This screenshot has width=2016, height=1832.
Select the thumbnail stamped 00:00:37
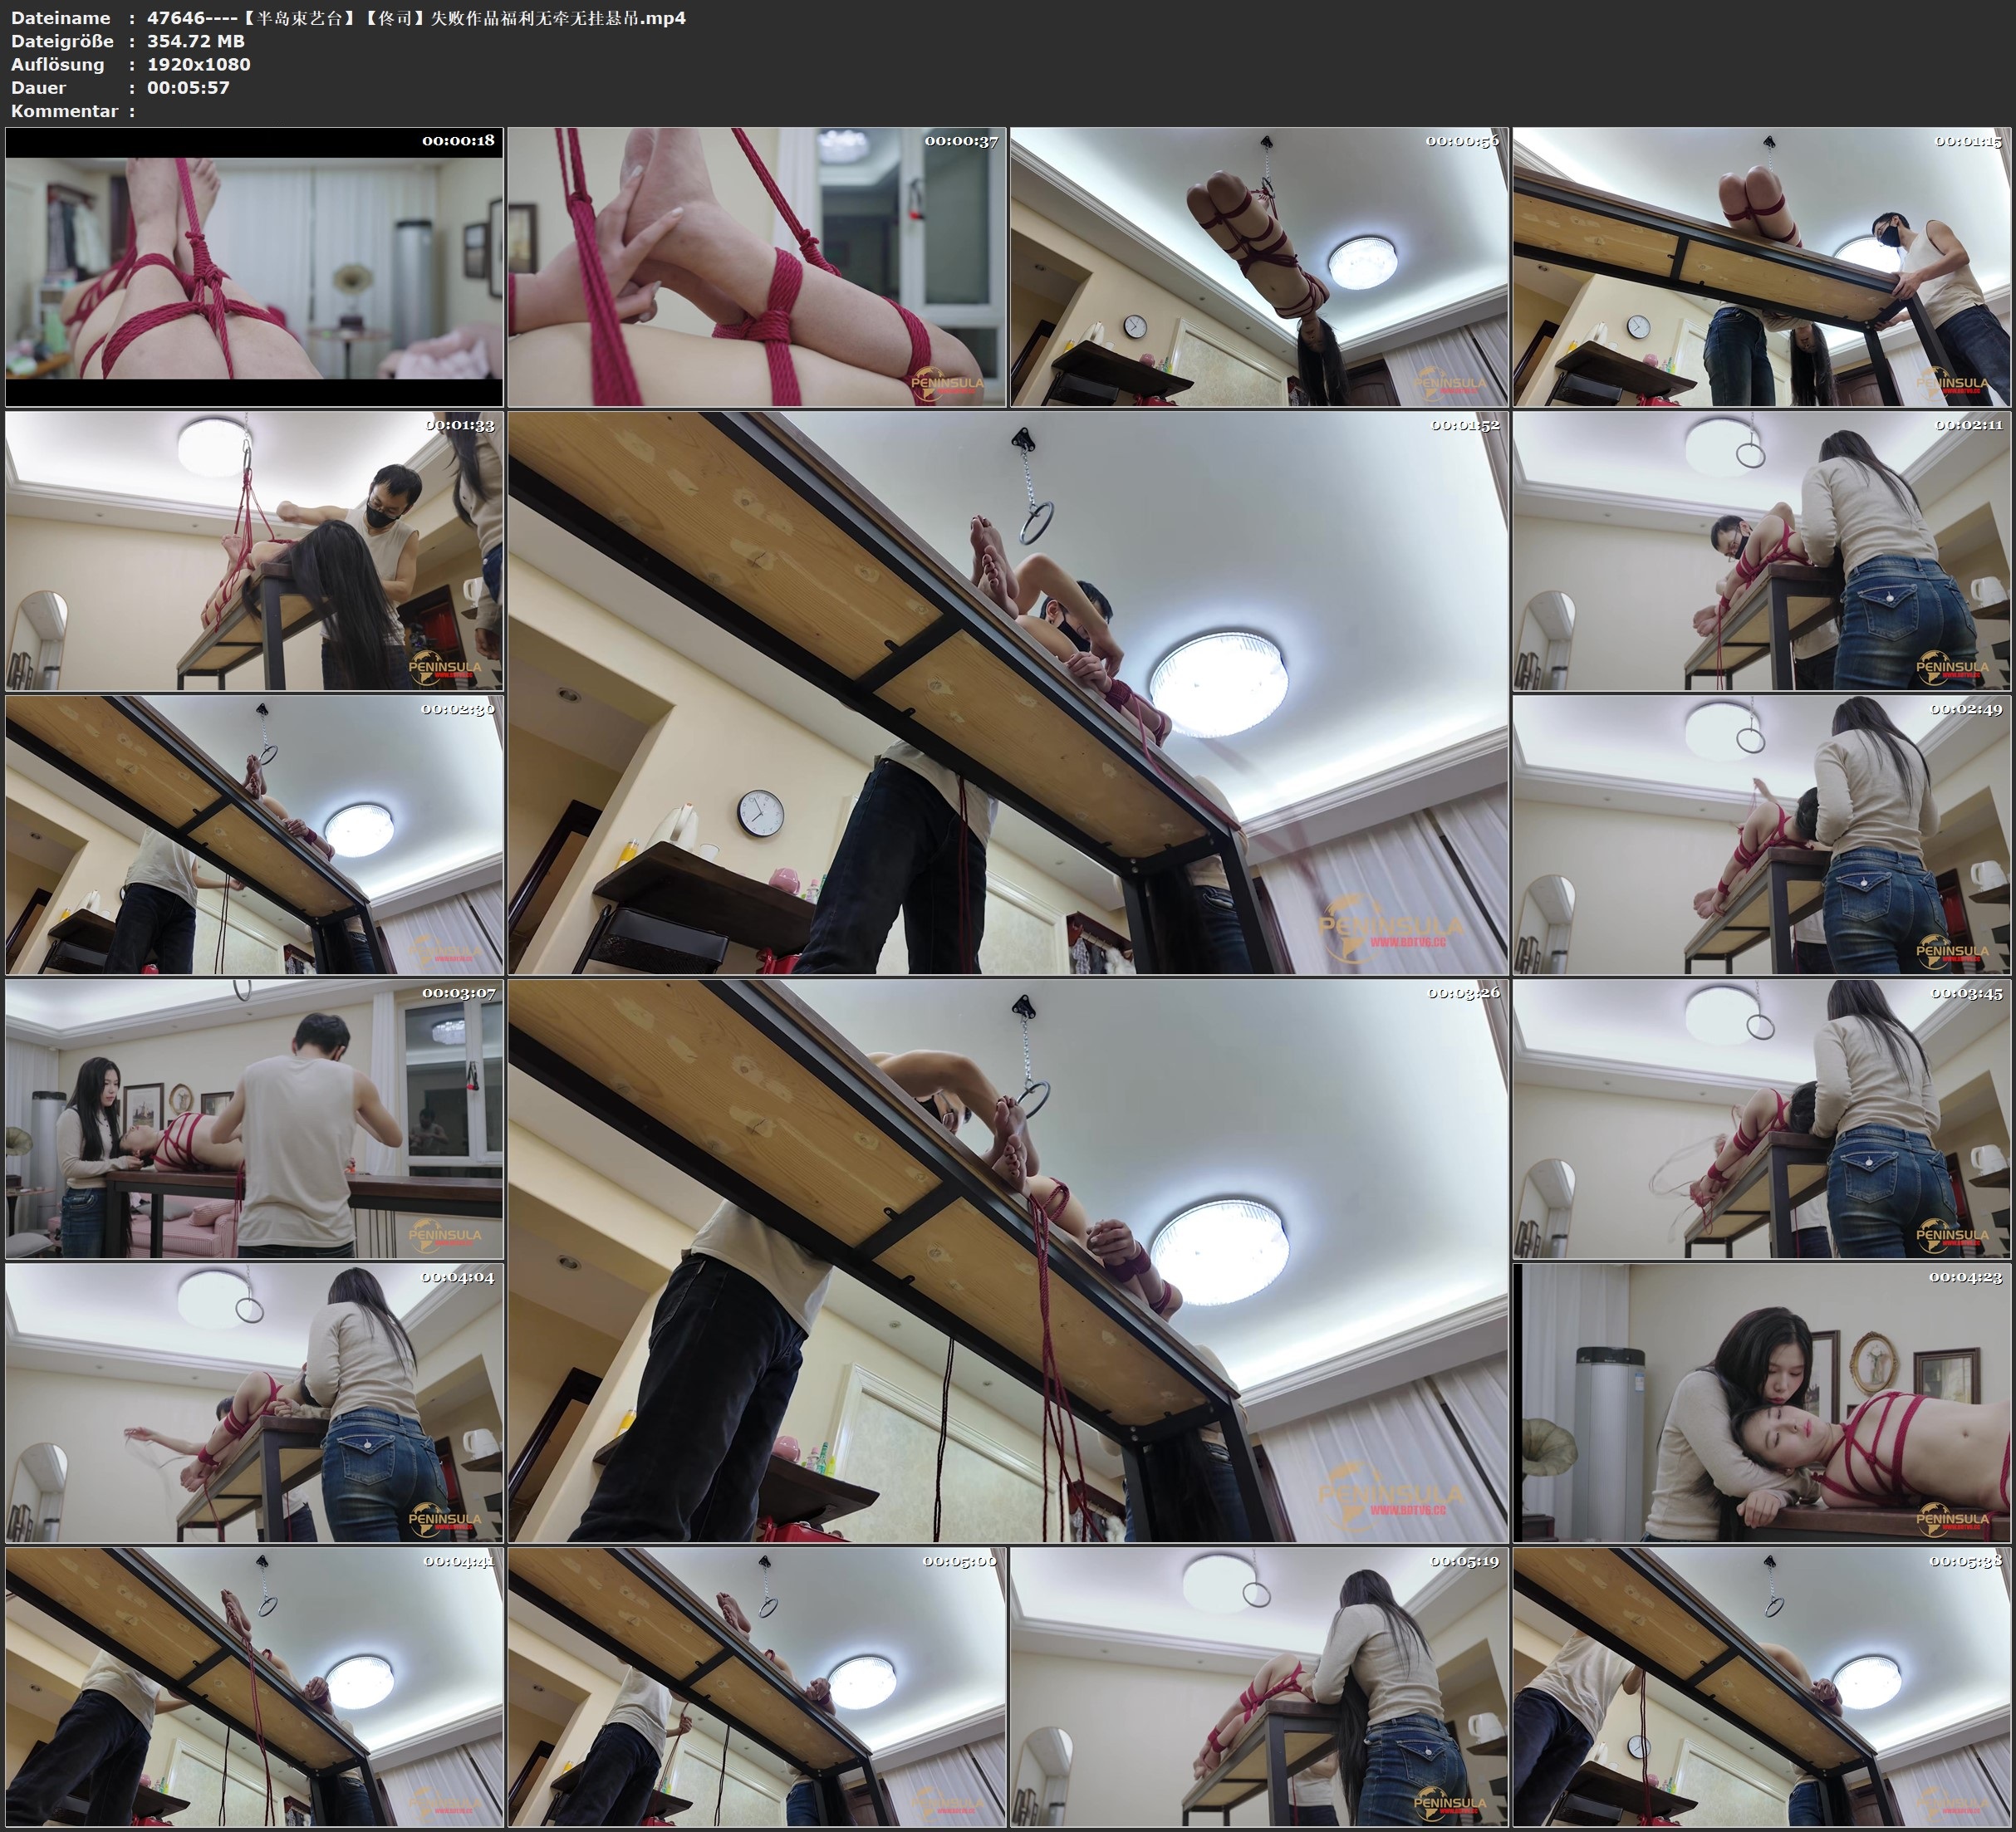(756, 267)
